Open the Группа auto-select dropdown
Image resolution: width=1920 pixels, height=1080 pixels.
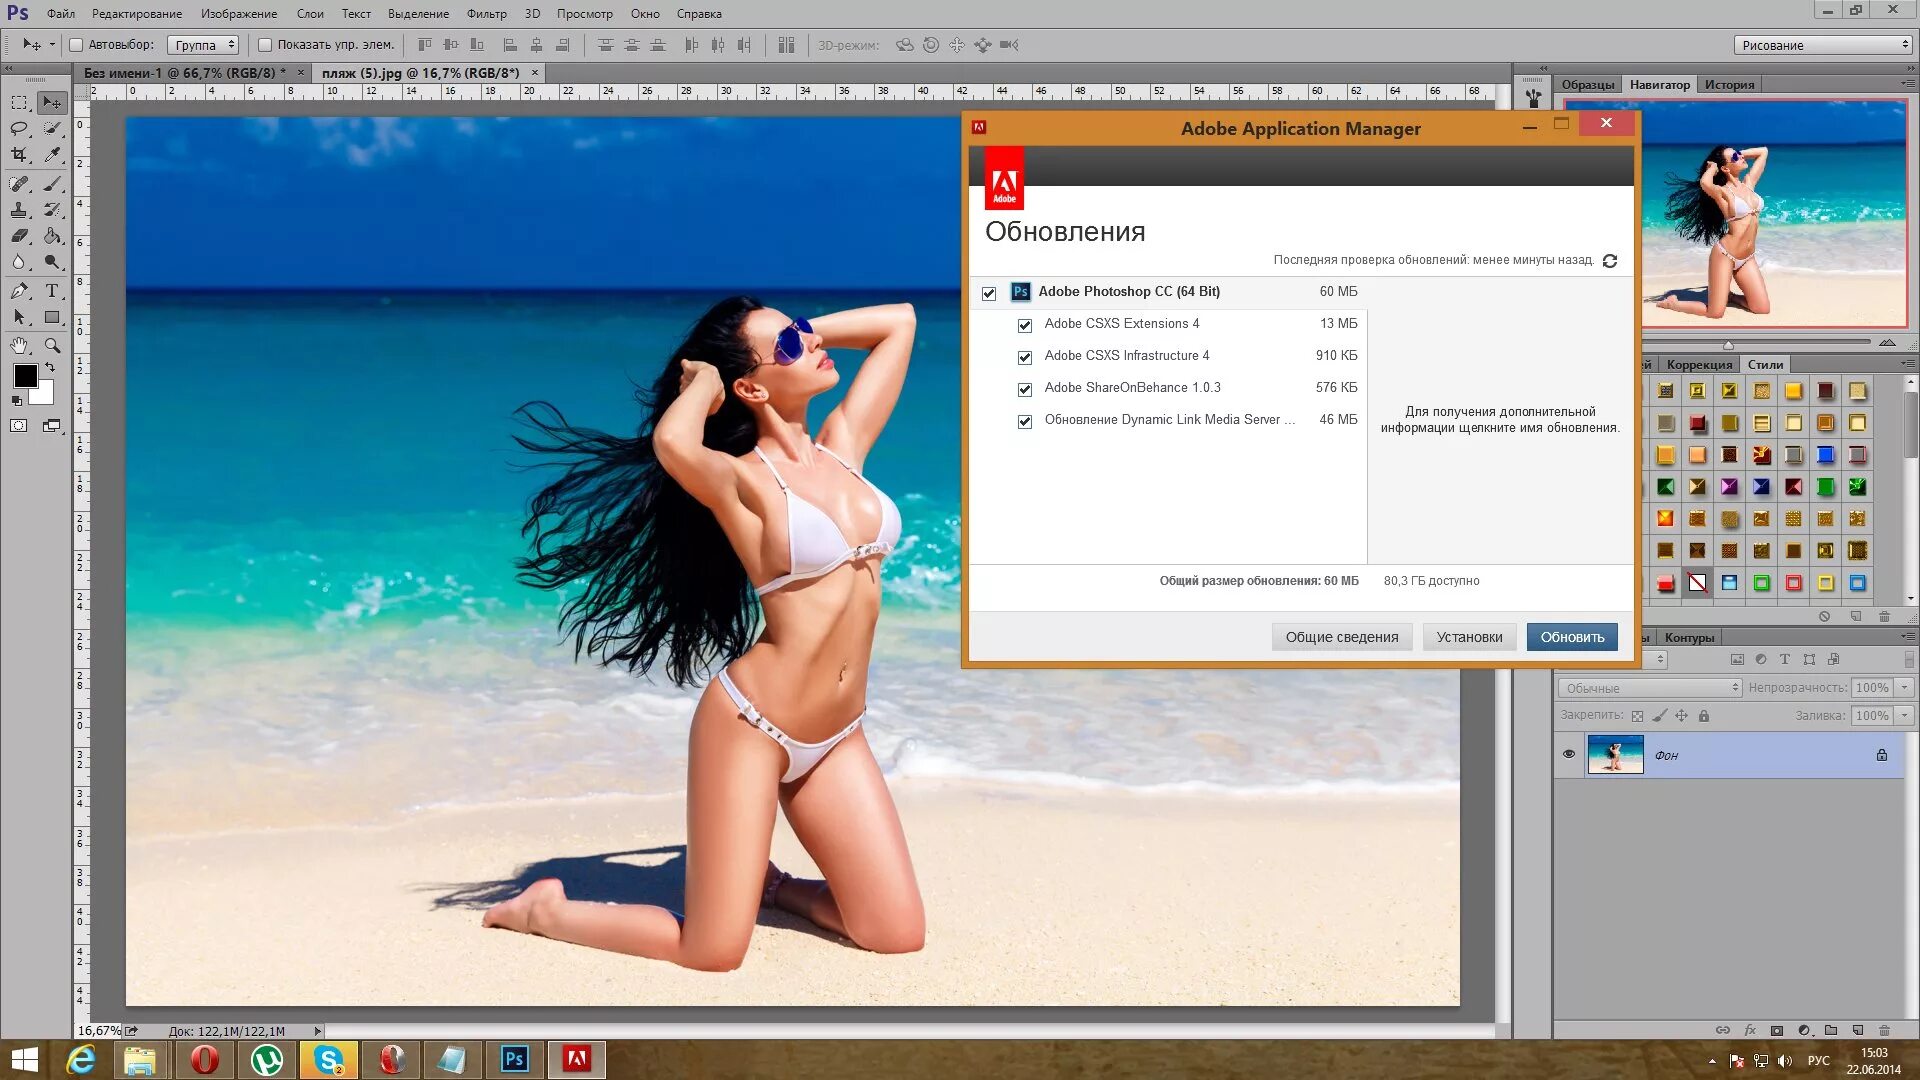coord(203,45)
